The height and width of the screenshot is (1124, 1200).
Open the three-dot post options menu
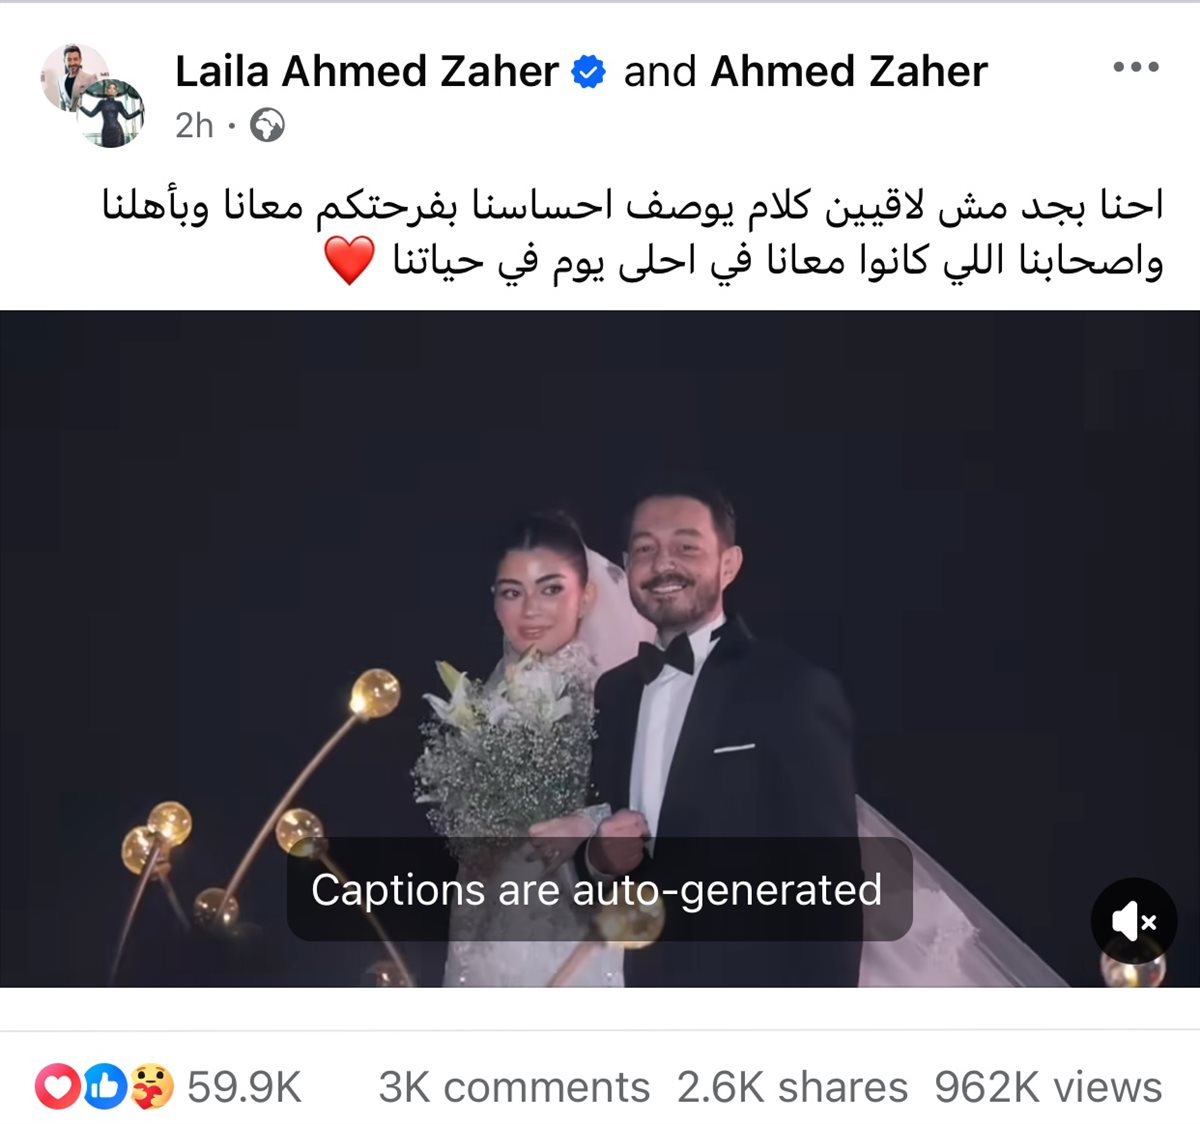click(x=1136, y=68)
